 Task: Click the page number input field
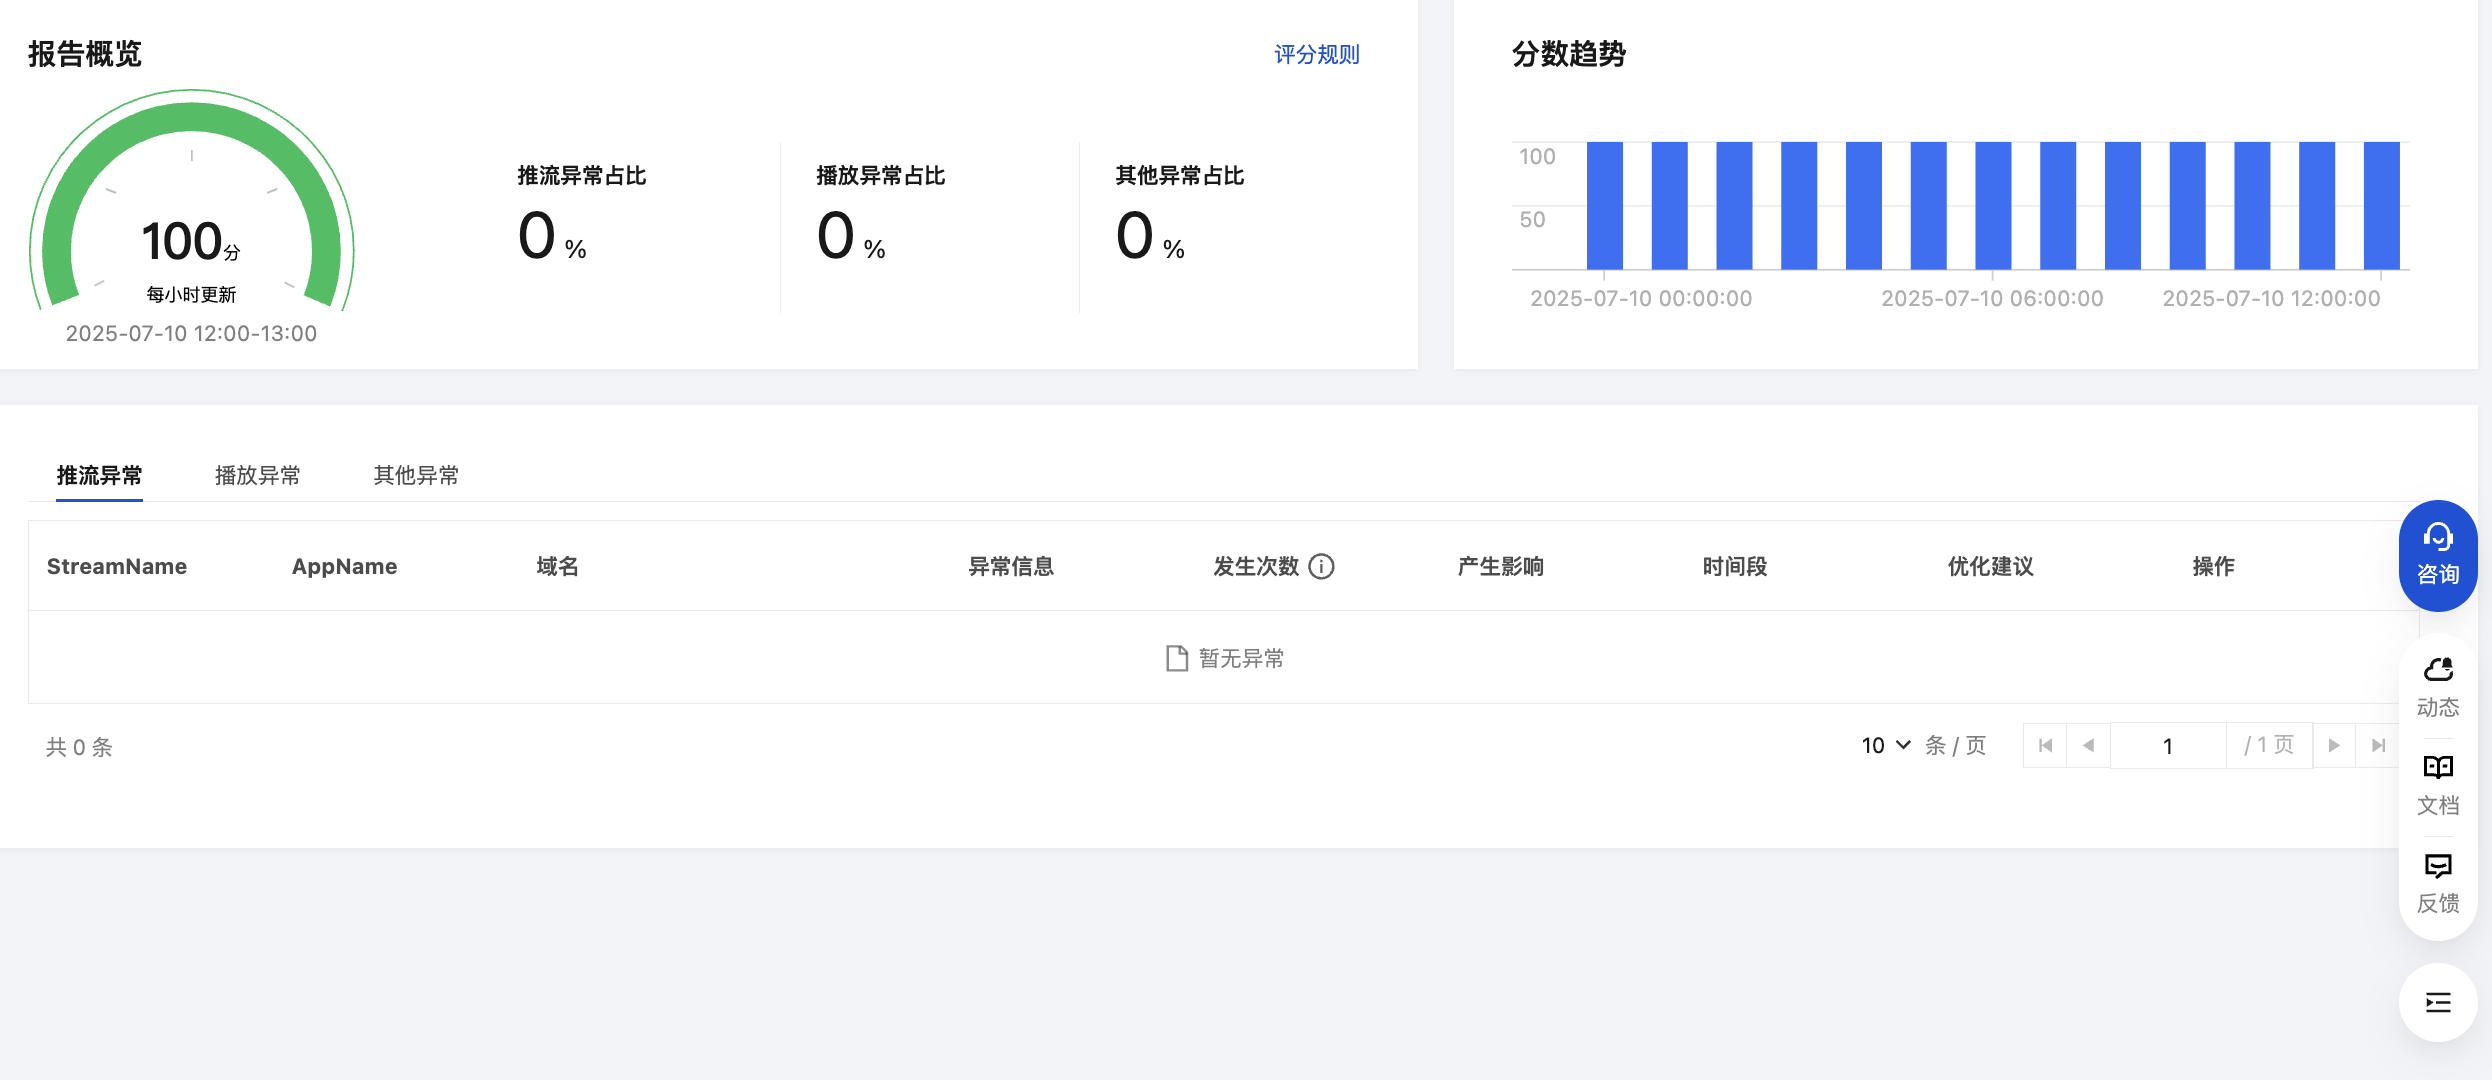pos(2167,746)
